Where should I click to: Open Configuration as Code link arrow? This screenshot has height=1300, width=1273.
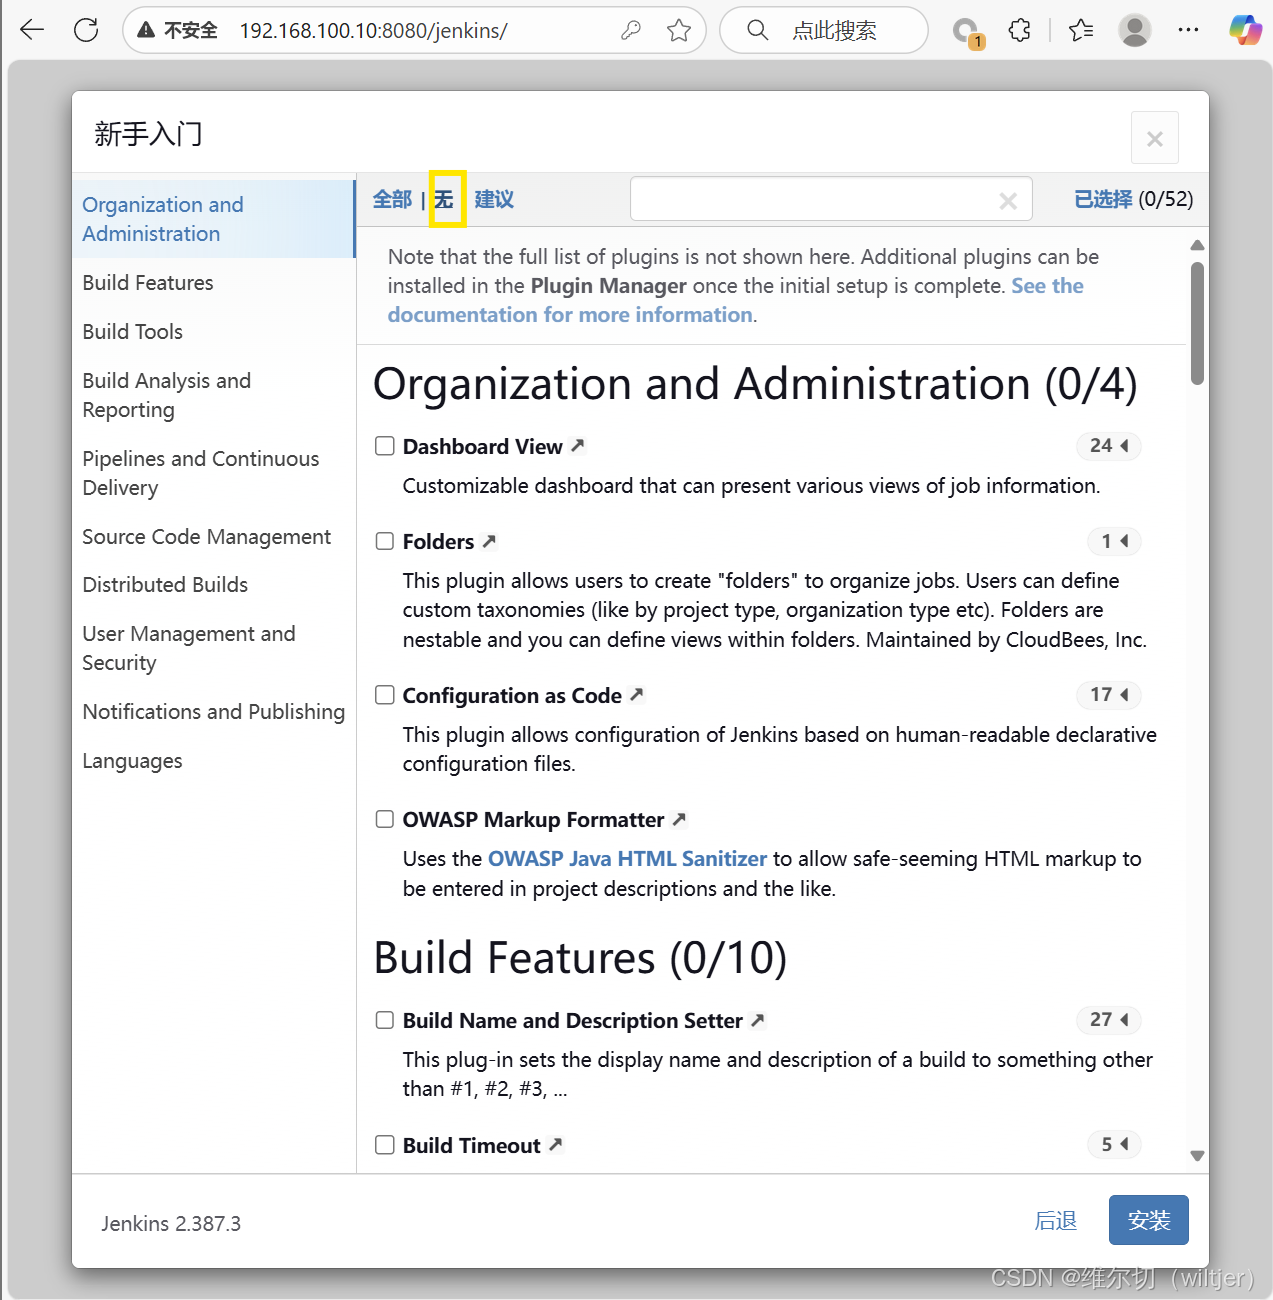[x=637, y=694]
